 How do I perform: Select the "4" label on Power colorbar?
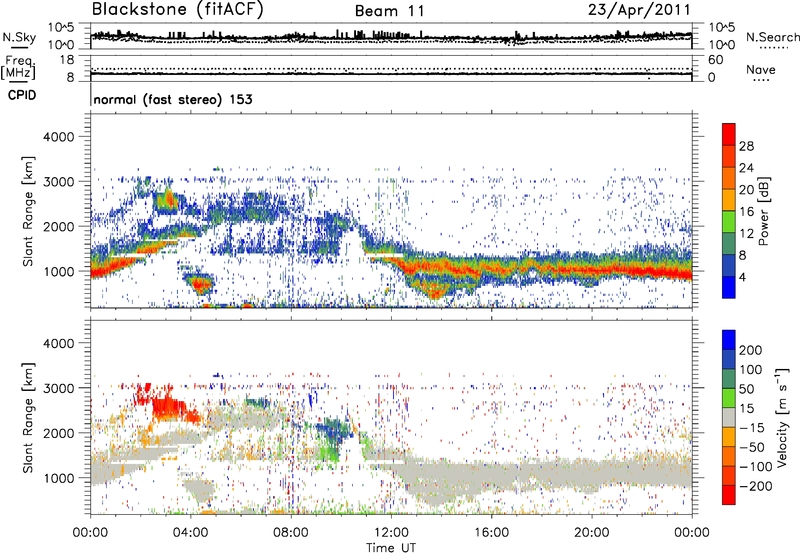743,278
